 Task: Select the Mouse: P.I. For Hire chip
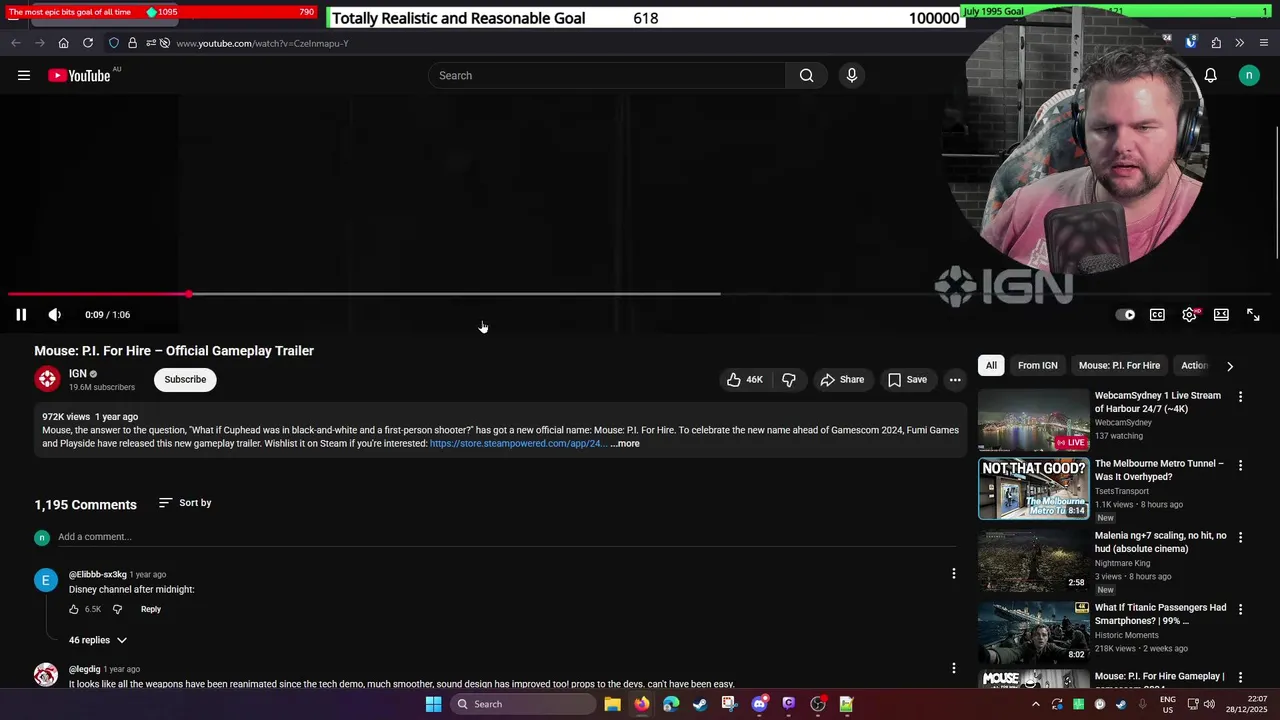pos(1119,365)
